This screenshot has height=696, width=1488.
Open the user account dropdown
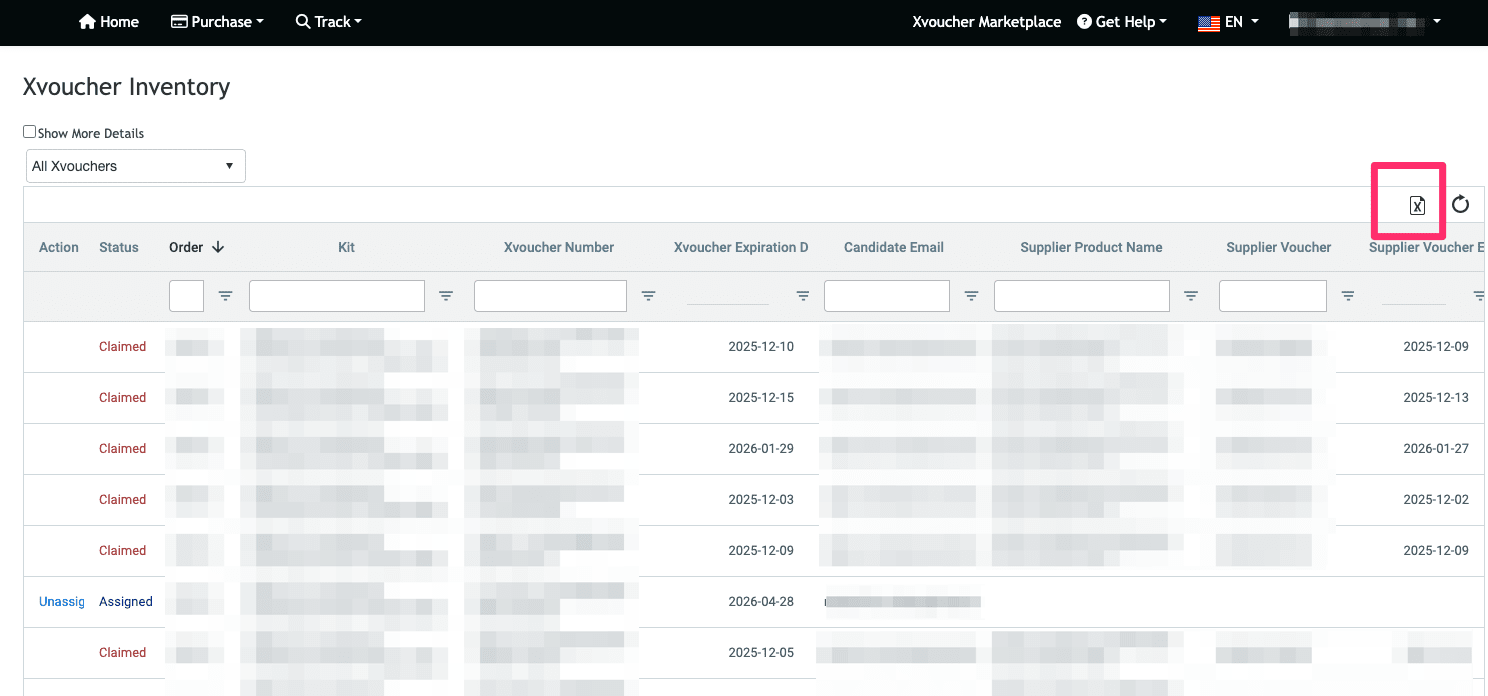[x=1365, y=21]
